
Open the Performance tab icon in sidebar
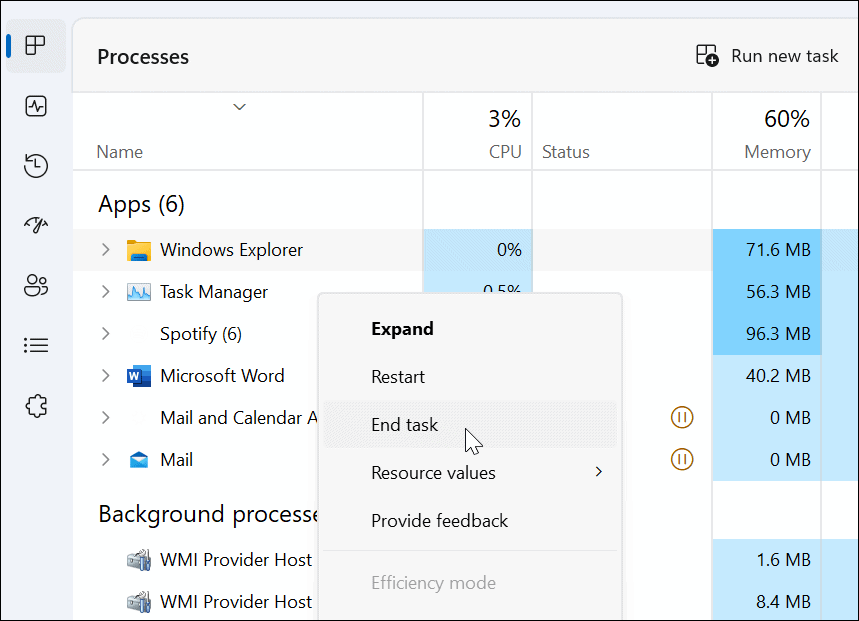pyautogui.click(x=35, y=105)
